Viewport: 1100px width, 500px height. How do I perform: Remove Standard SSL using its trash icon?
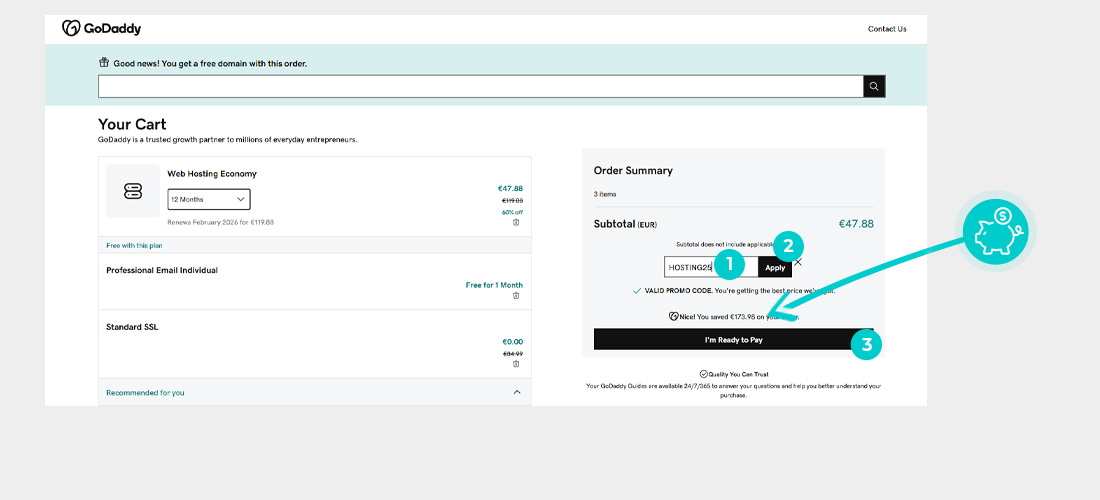(x=516, y=363)
